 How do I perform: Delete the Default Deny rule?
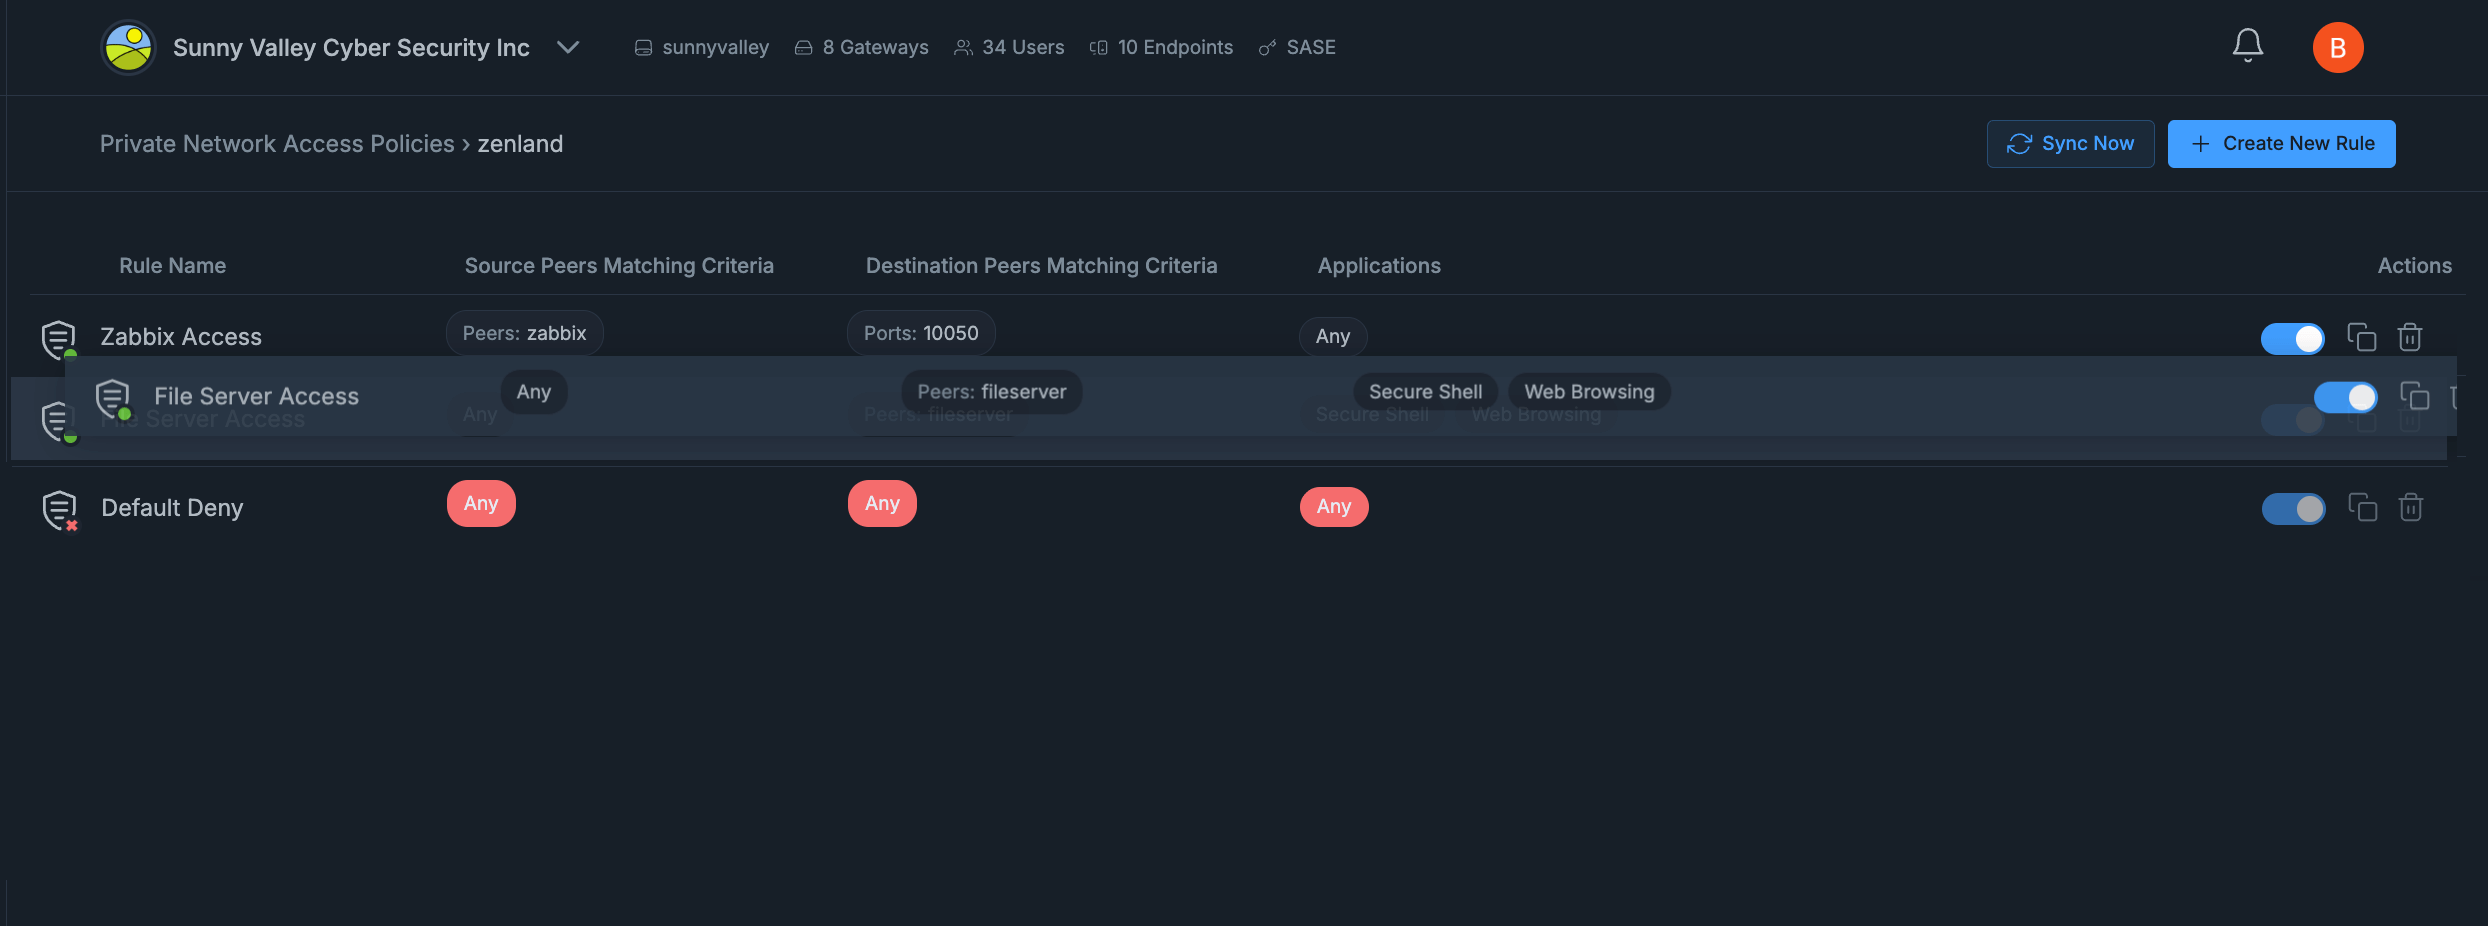coord(2410,507)
